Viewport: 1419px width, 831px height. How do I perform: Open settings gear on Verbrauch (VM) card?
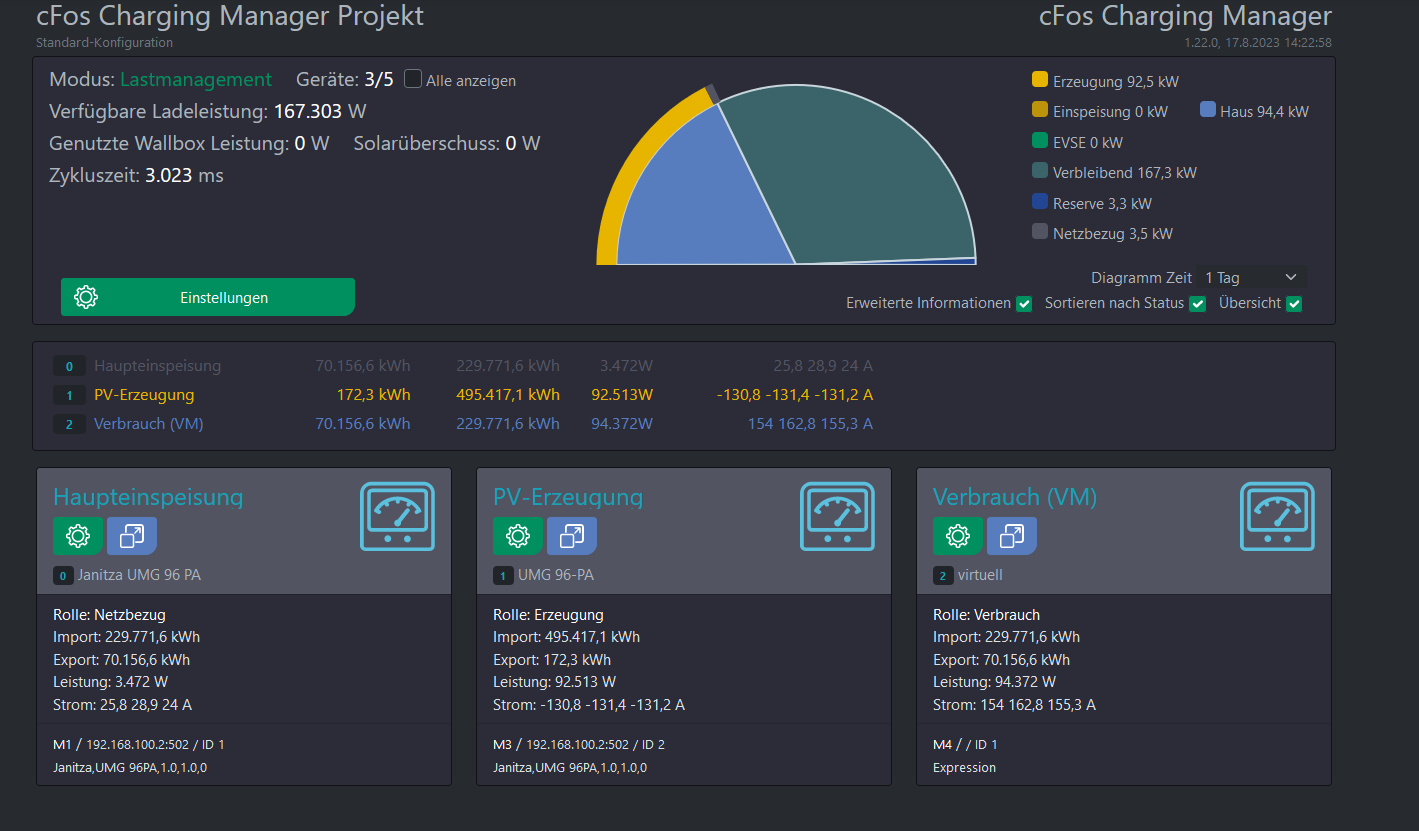point(958,536)
